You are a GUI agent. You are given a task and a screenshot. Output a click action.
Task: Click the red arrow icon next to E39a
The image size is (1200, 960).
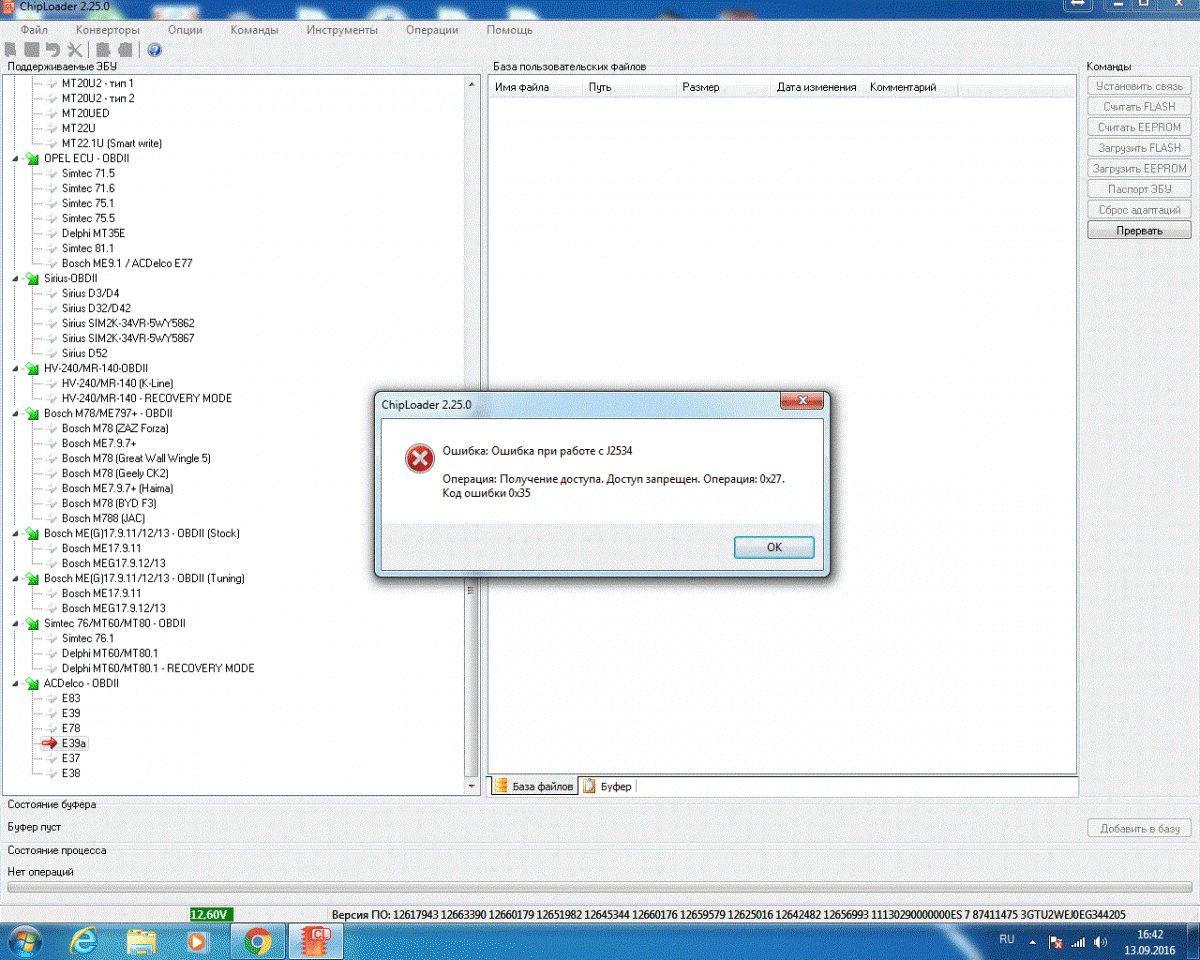[x=49, y=744]
